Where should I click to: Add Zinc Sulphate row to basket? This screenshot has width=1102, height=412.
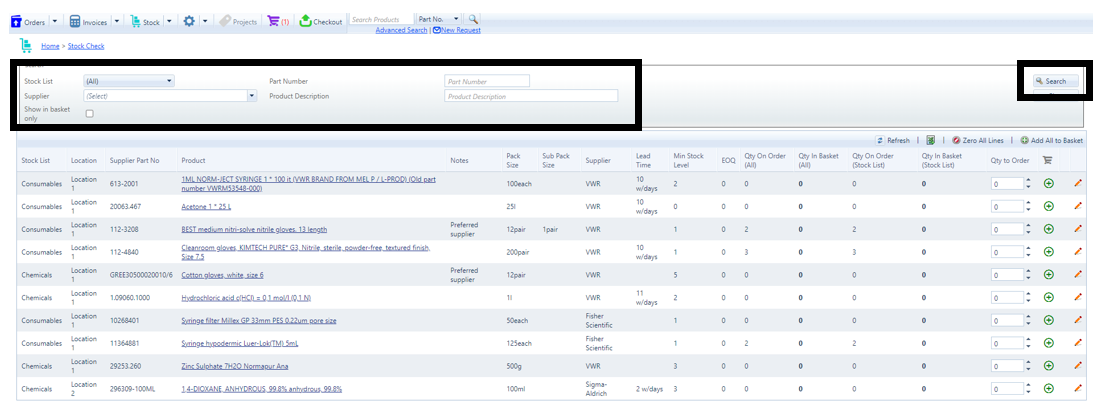click(1049, 366)
